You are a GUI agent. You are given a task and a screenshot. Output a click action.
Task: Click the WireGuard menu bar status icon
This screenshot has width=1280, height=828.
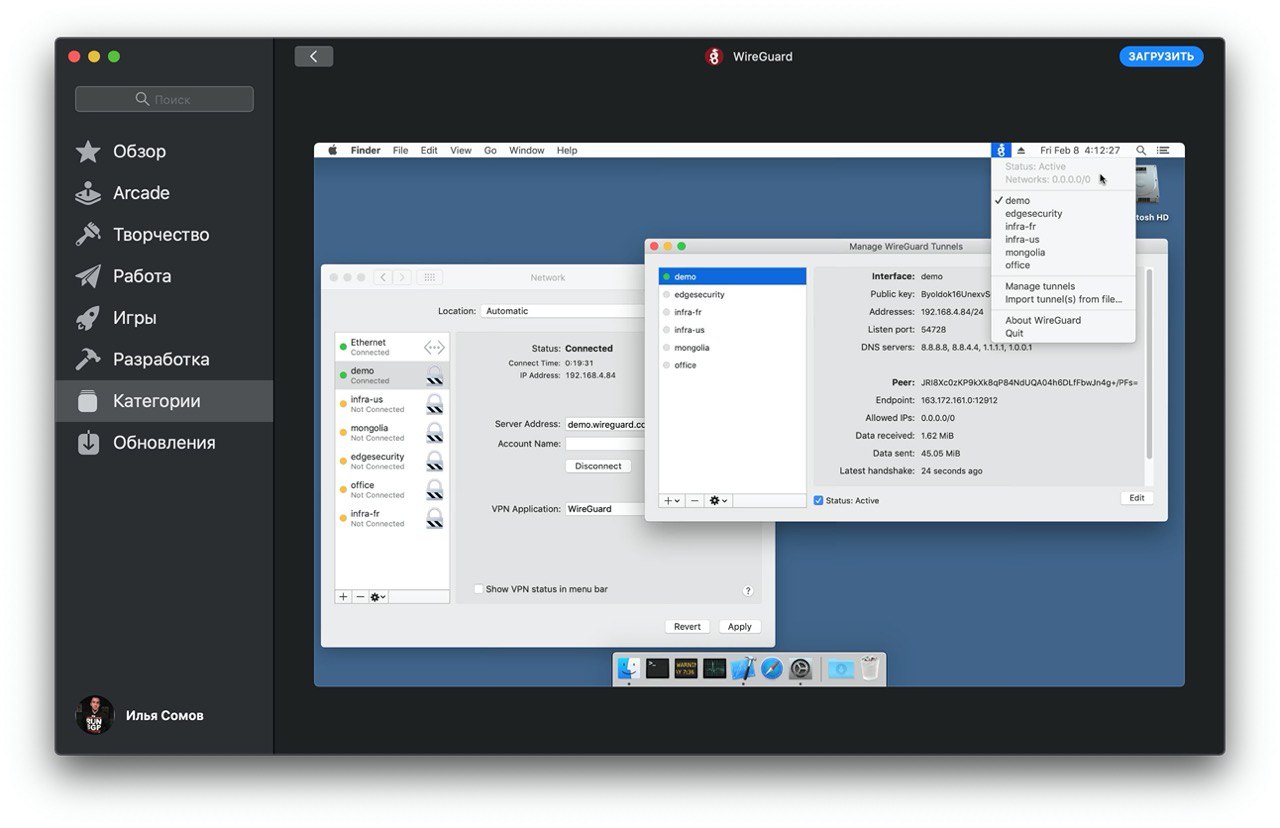point(1001,150)
